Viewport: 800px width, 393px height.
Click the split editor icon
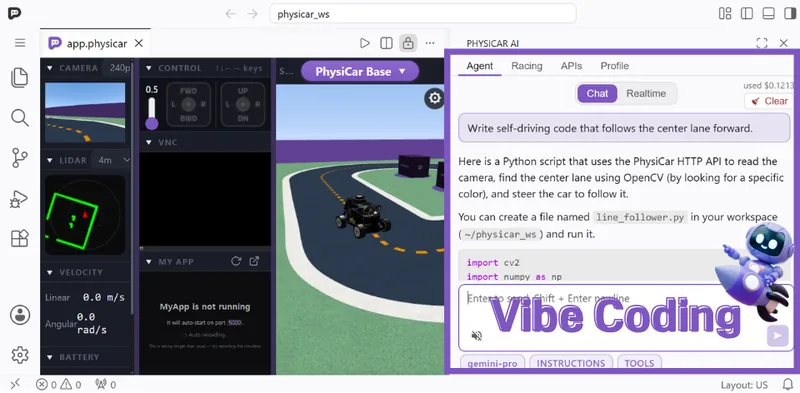(x=386, y=43)
